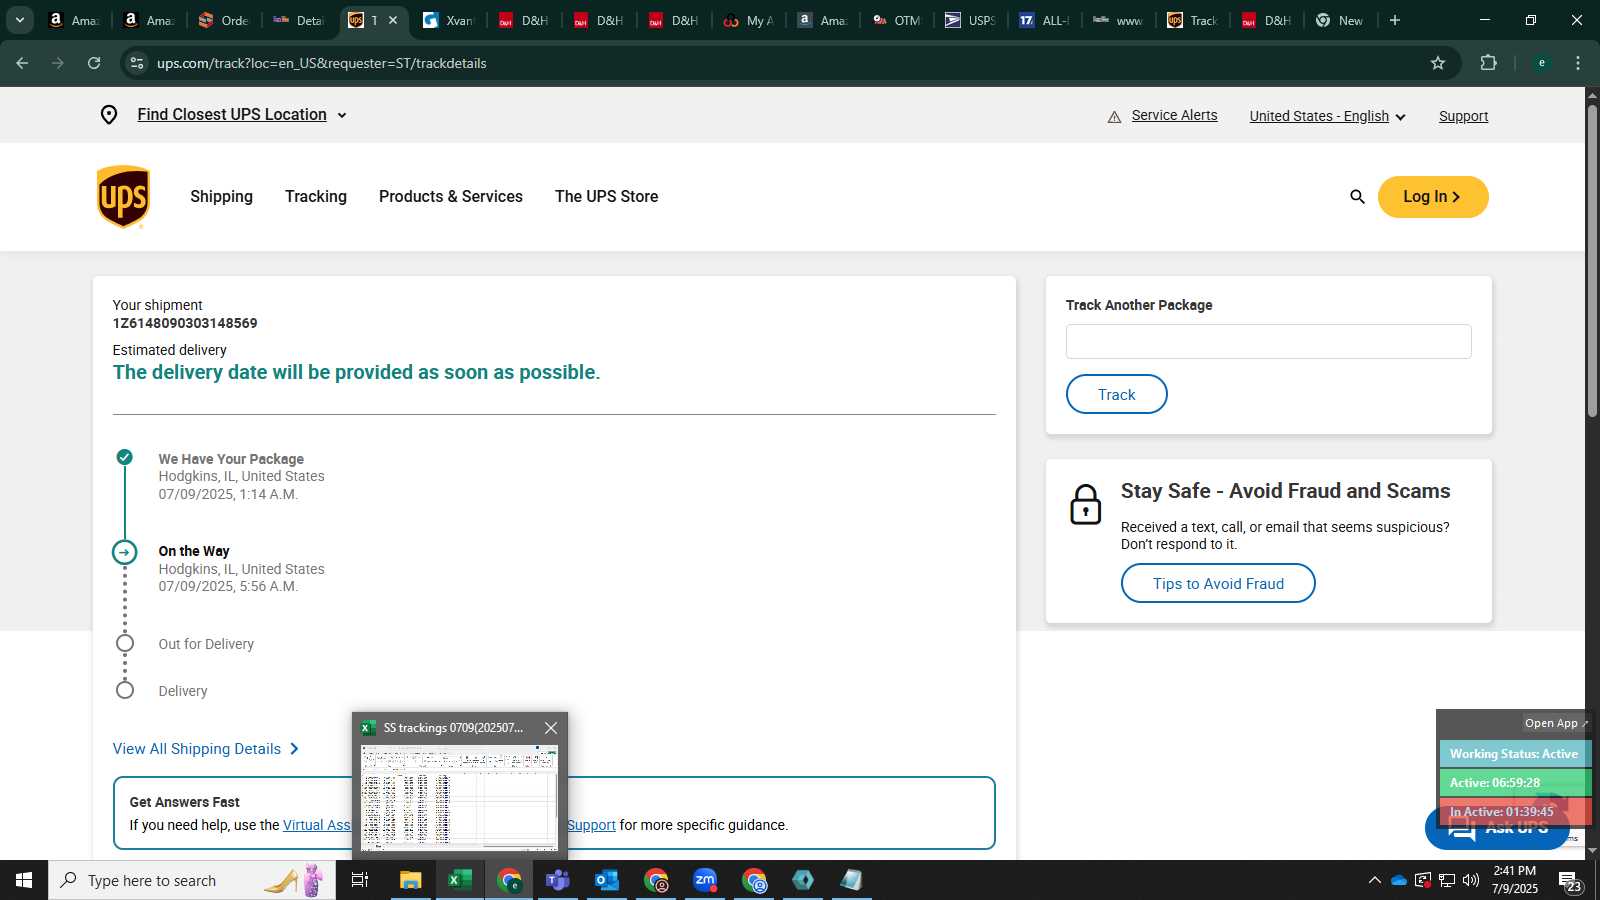Click the yellow Log In button

pyautogui.click(x=1433, y=197)
